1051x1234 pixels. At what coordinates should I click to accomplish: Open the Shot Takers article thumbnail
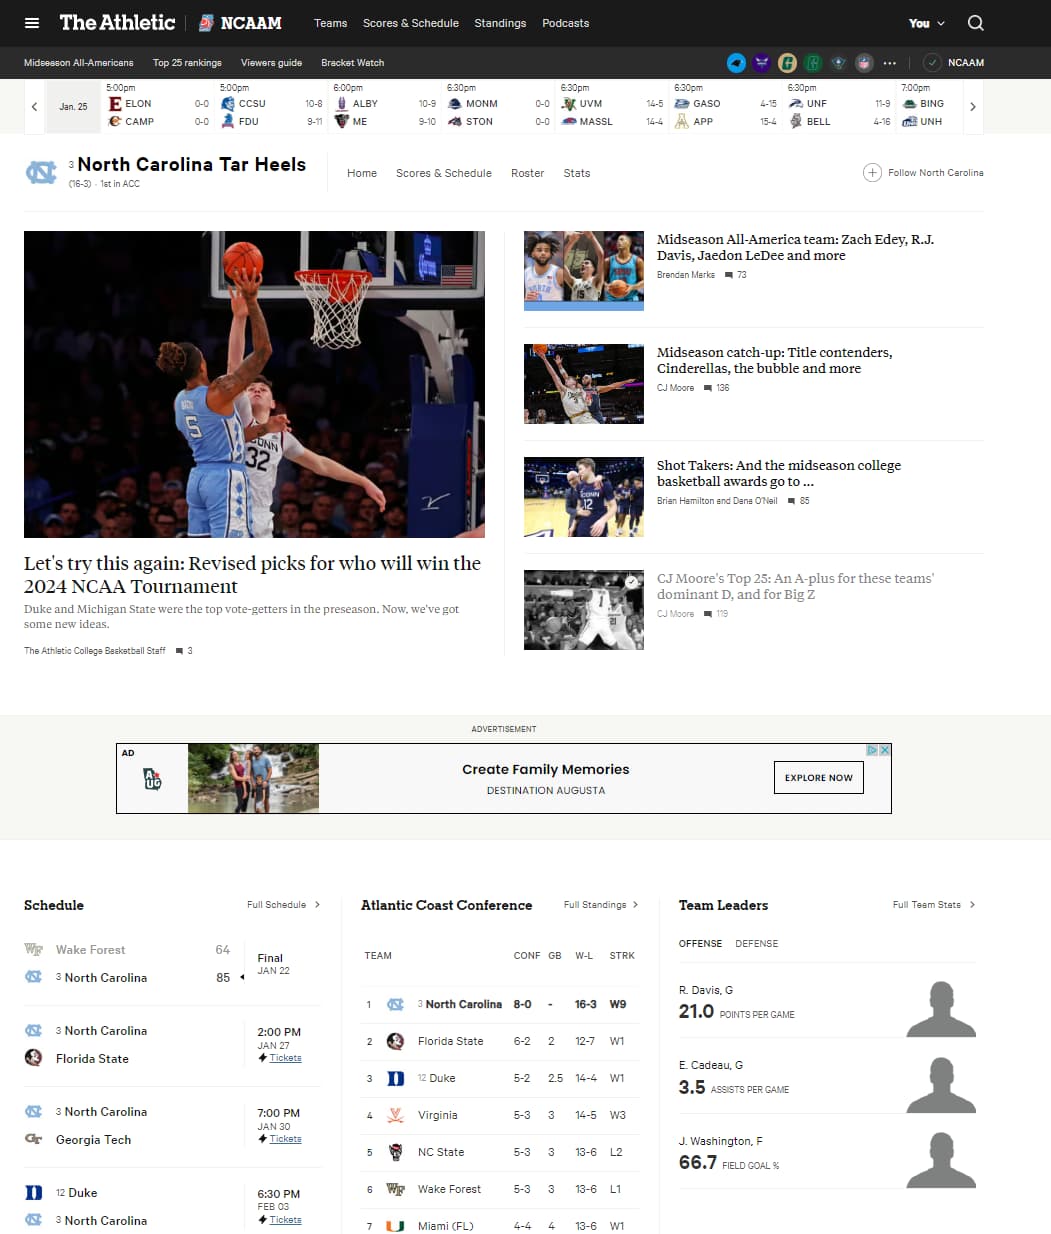point(584,497)
